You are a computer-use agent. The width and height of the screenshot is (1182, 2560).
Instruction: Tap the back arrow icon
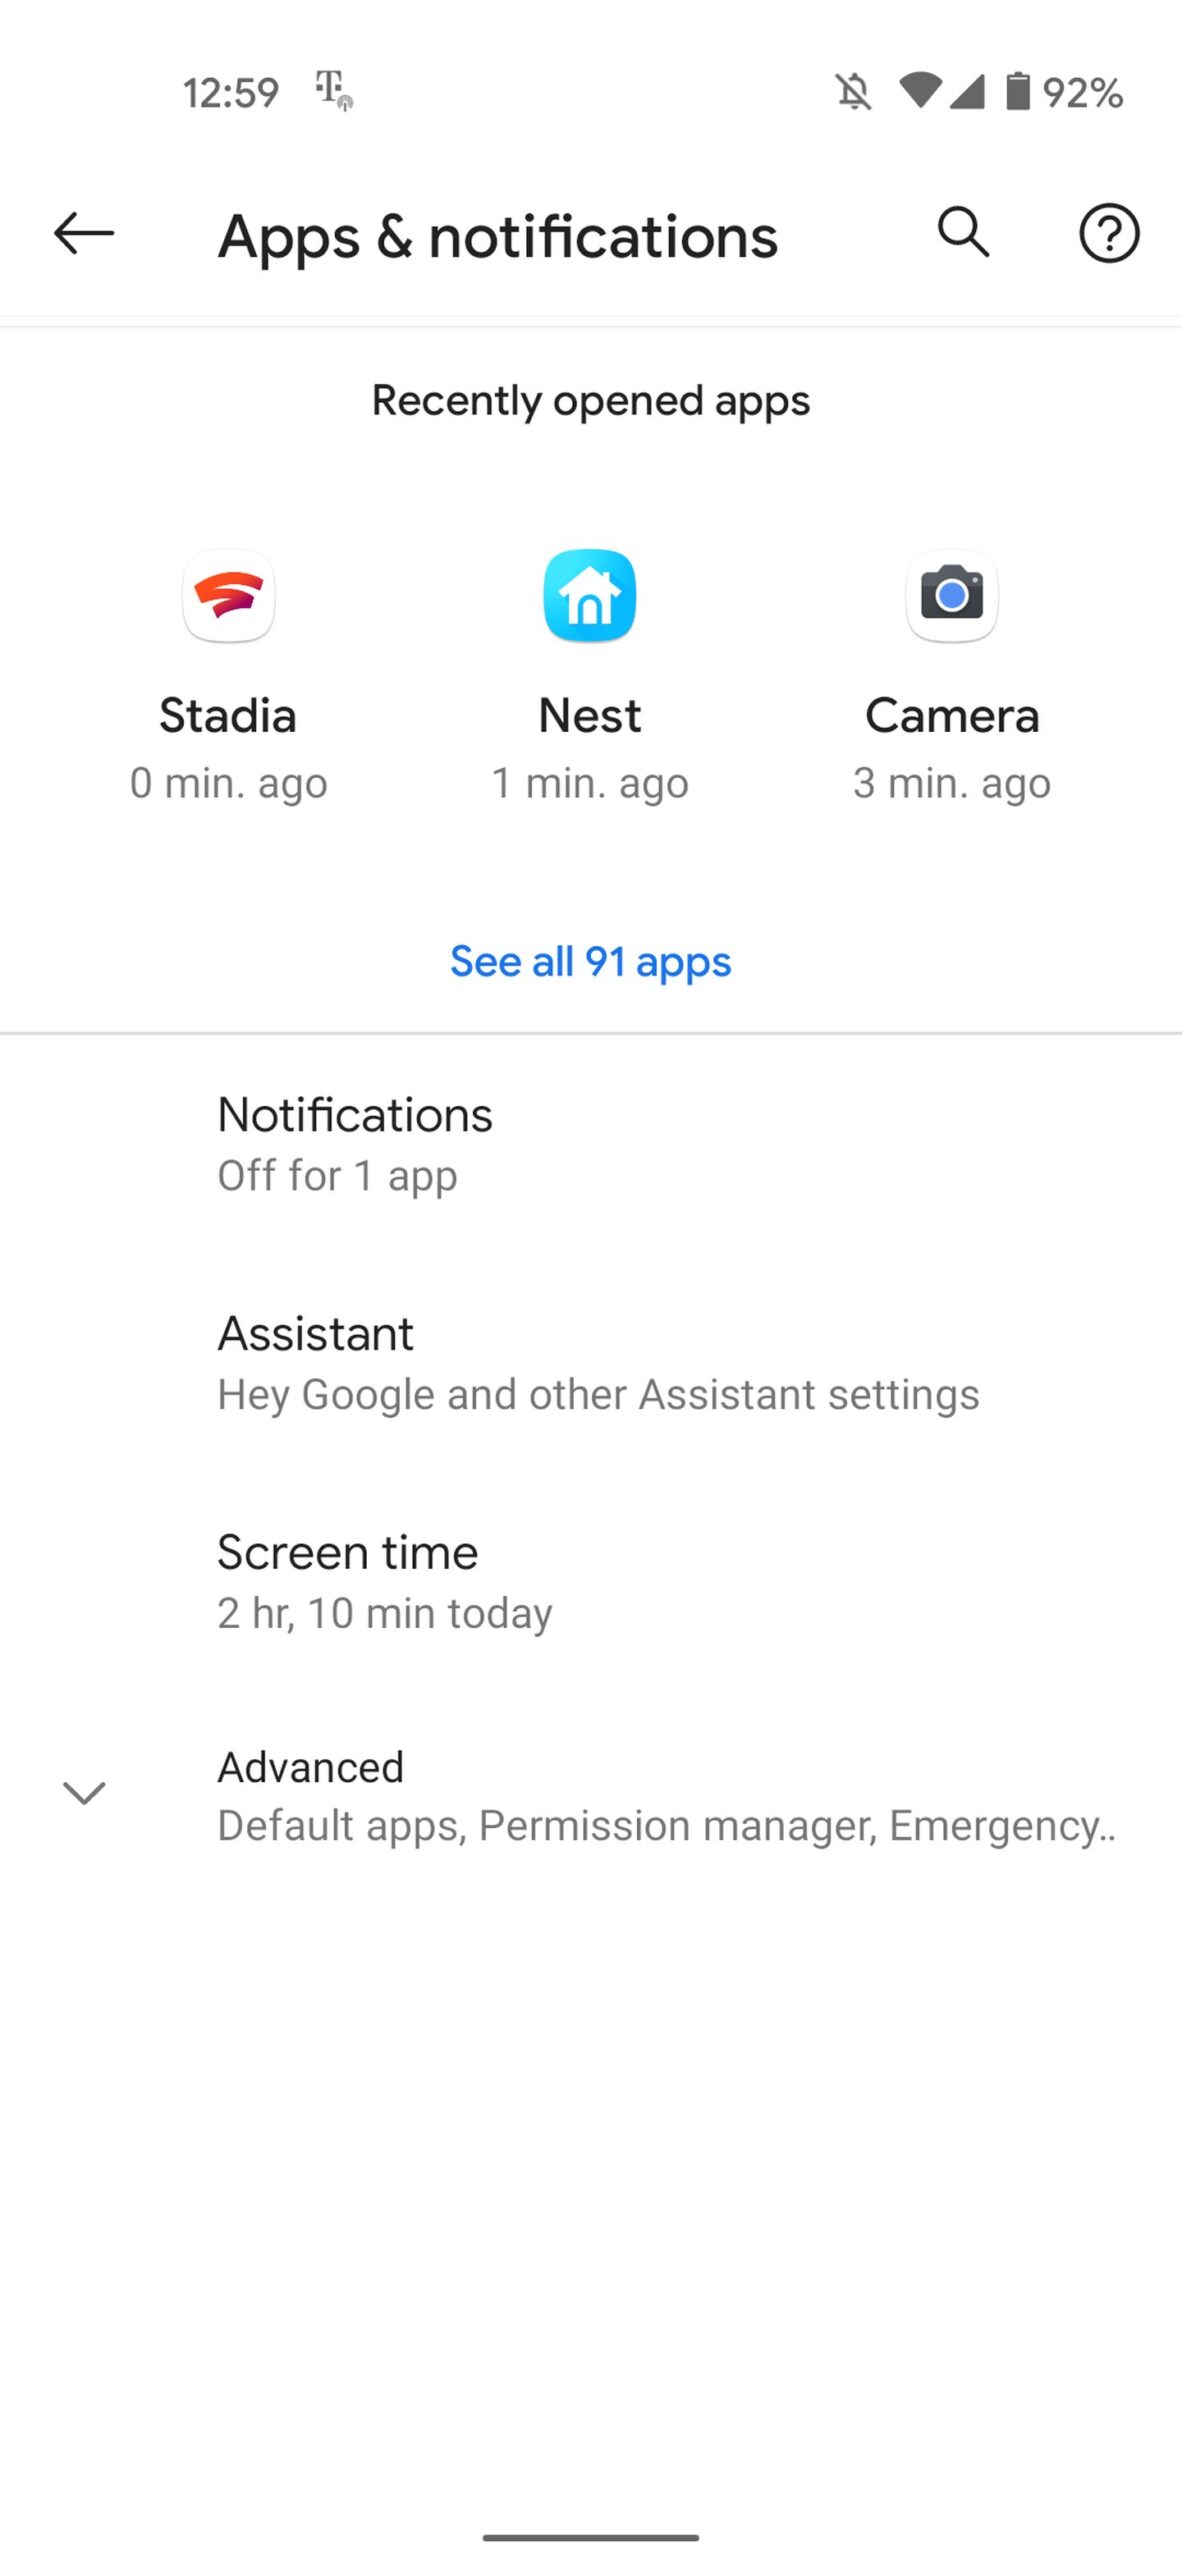click(x=84, y=234)
